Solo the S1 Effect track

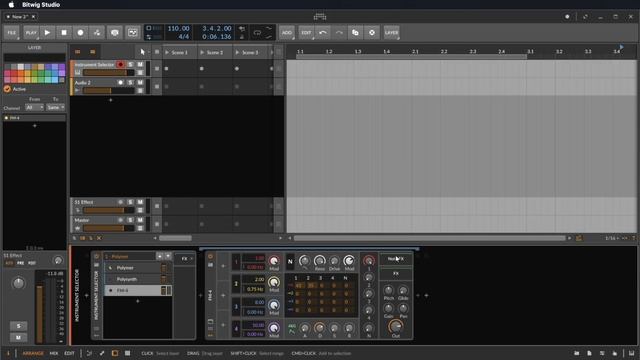pyautogui.click(x=131, y=202)
